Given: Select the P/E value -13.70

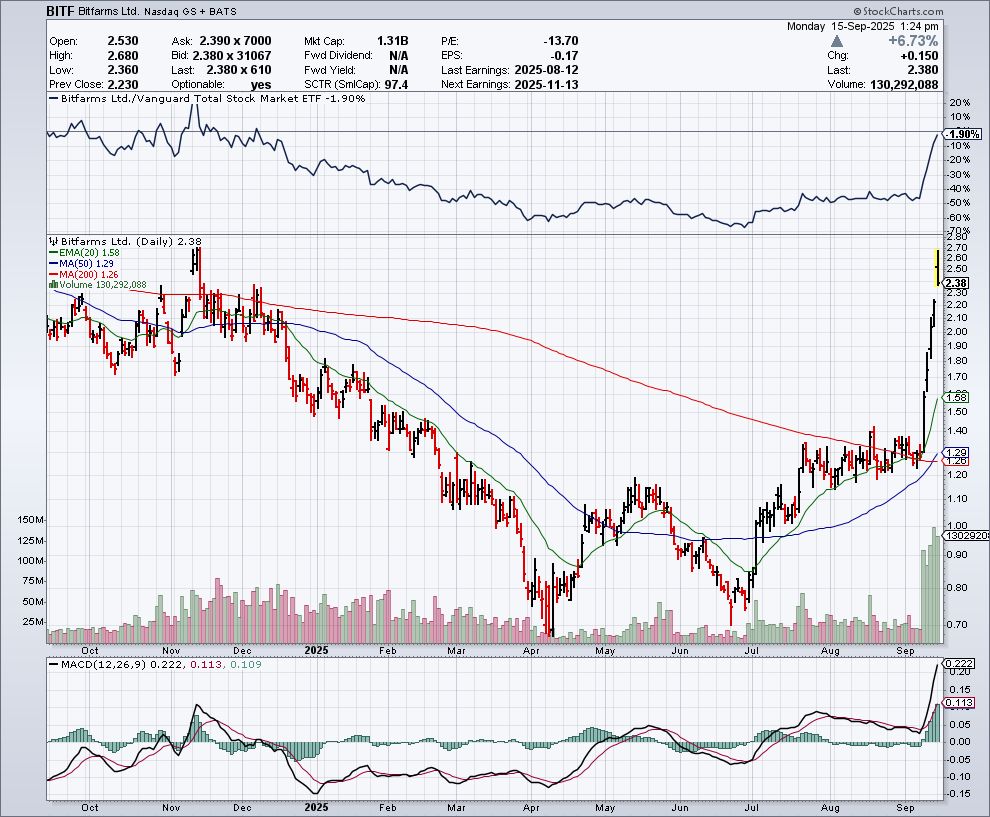Looking at the screenshot, I should pyautogui.click(x=561, y=41).
